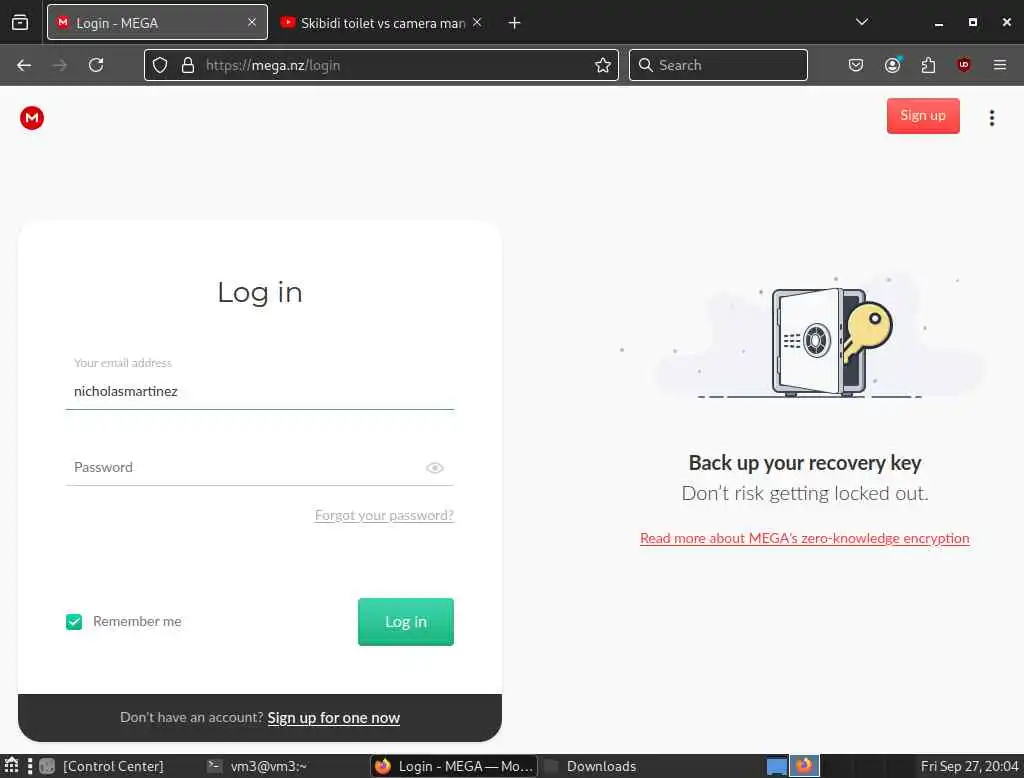Viewport: 1024px width, 778px height.
Task: Open the three-dot page menu
Action: 991,118
